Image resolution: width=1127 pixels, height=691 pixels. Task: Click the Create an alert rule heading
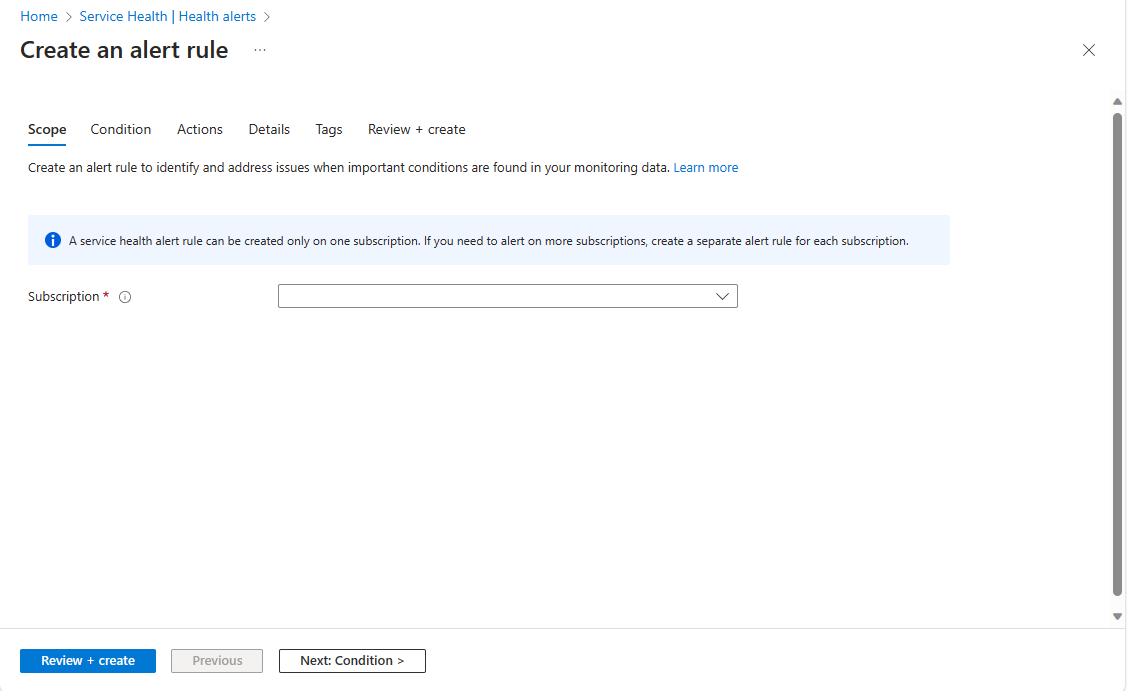pos(124,50)
